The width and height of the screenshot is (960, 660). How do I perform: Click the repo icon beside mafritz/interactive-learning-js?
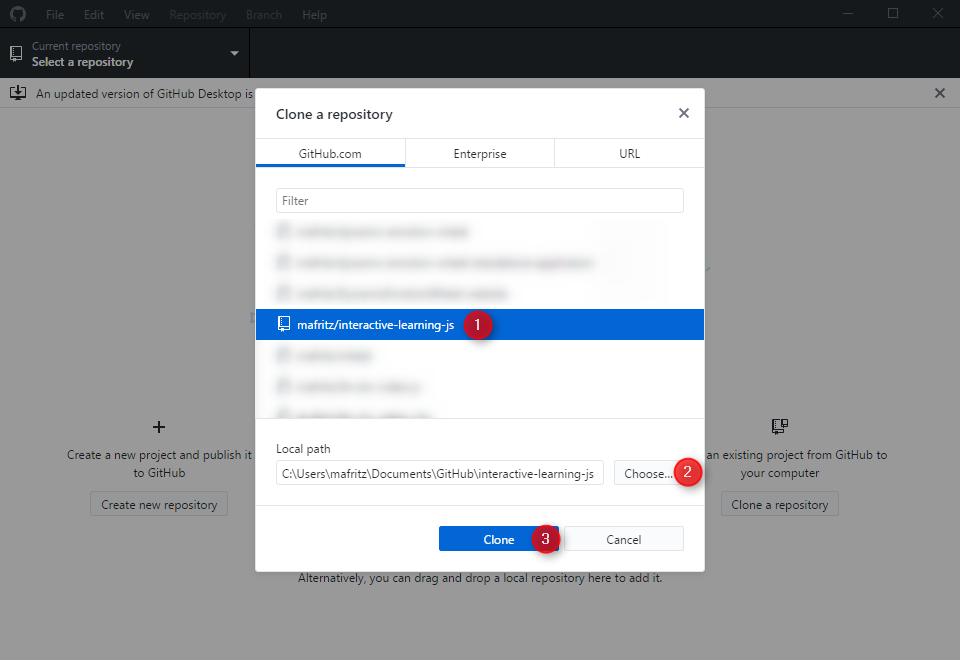pos(283,324)
